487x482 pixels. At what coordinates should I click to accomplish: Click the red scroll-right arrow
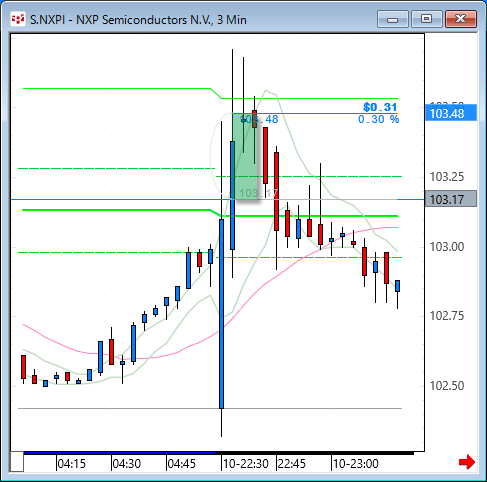pyautogui.click(x=467, y=462)
